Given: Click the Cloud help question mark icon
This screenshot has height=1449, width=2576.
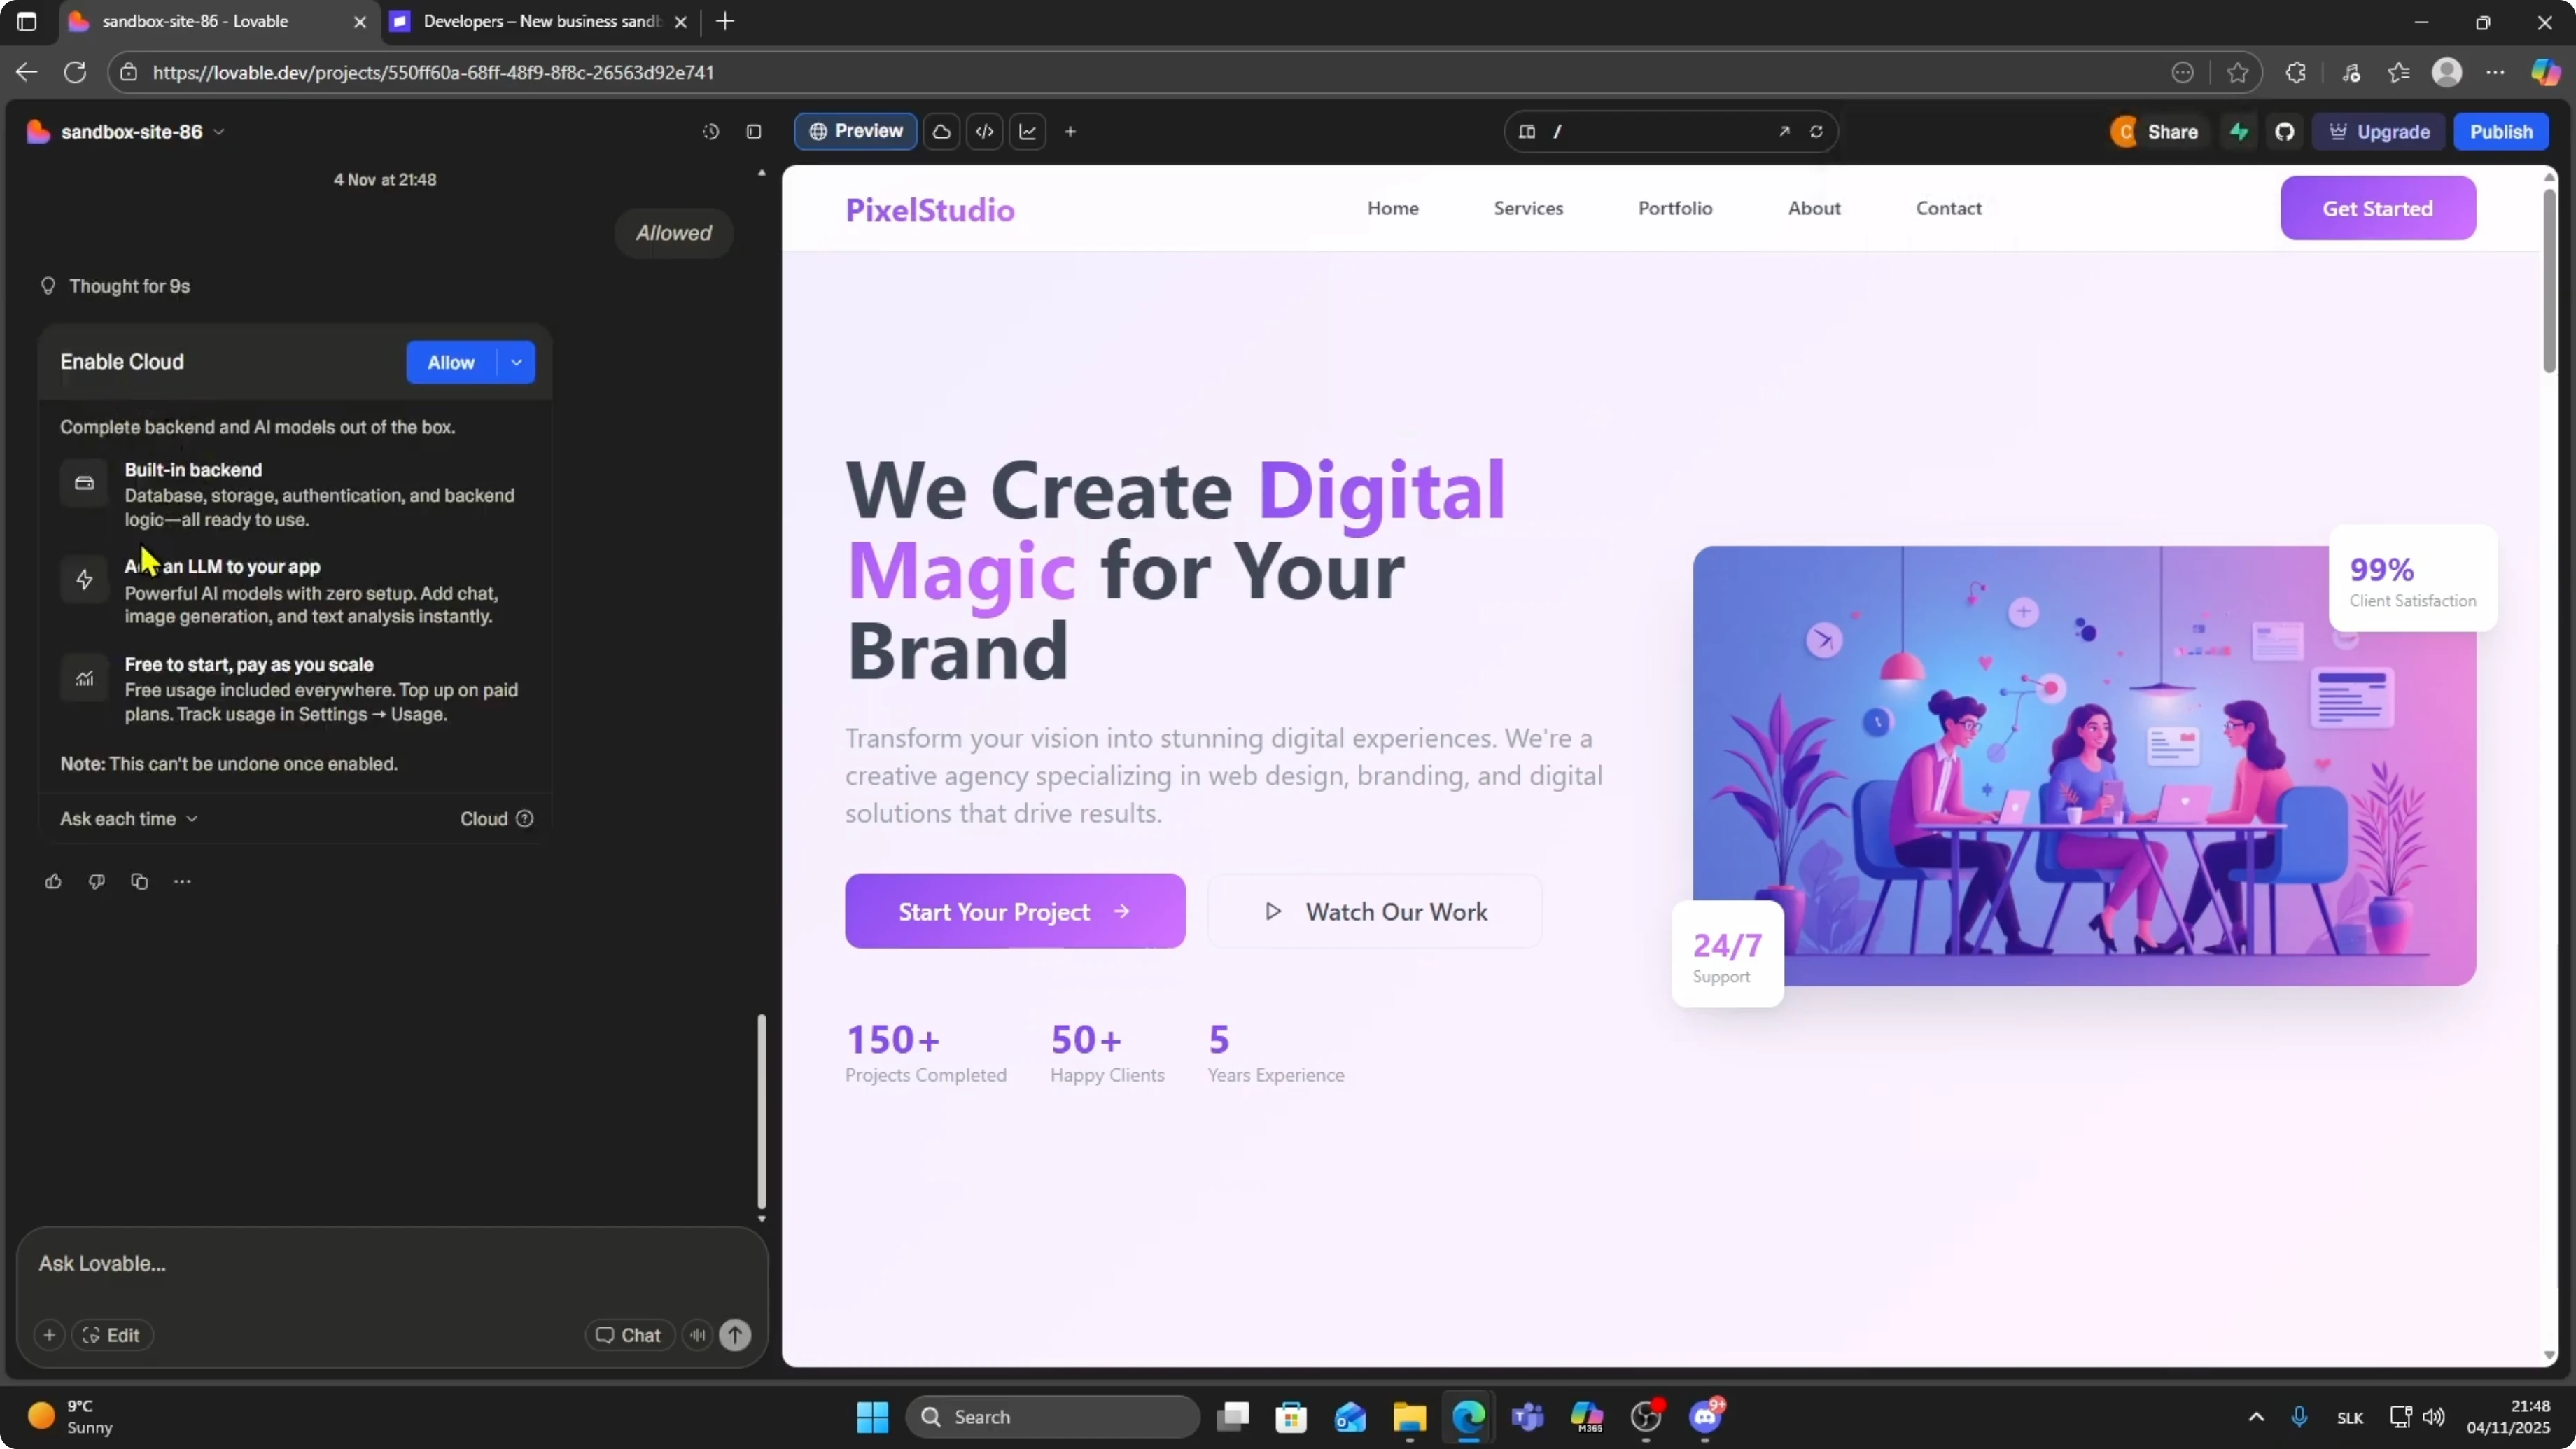Looking at the screenshot, I should point(524,818).
